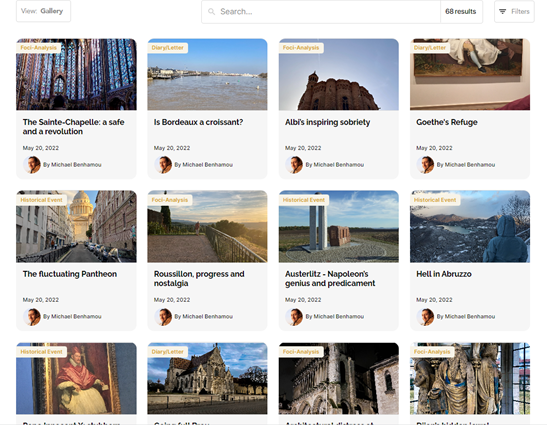Click author avatar on Sainte-Chapelle card
This screenshot has width=547, height=425.
[x=32, y=165]
